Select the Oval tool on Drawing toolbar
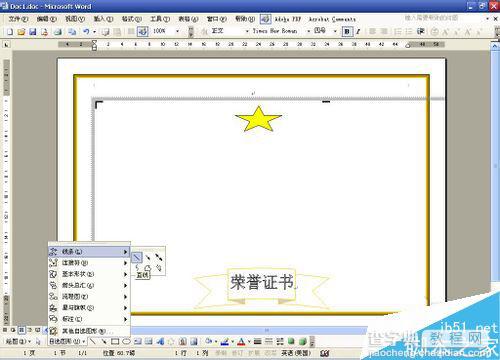The width and height of the screenshot is (500, 360). [x=126, y=341]
